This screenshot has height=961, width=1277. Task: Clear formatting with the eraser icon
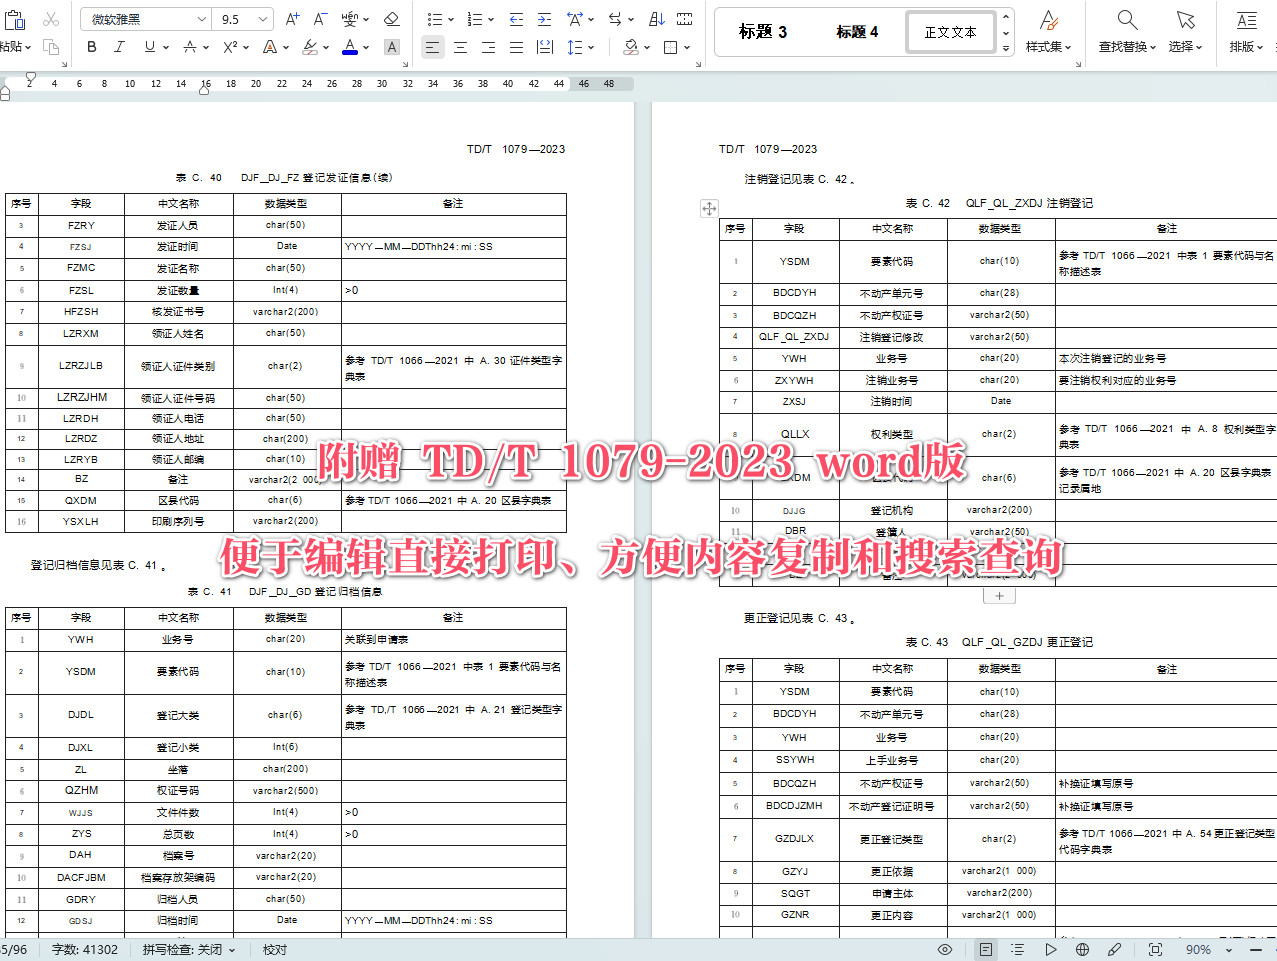pyautogui.click(x=390, y=18)
